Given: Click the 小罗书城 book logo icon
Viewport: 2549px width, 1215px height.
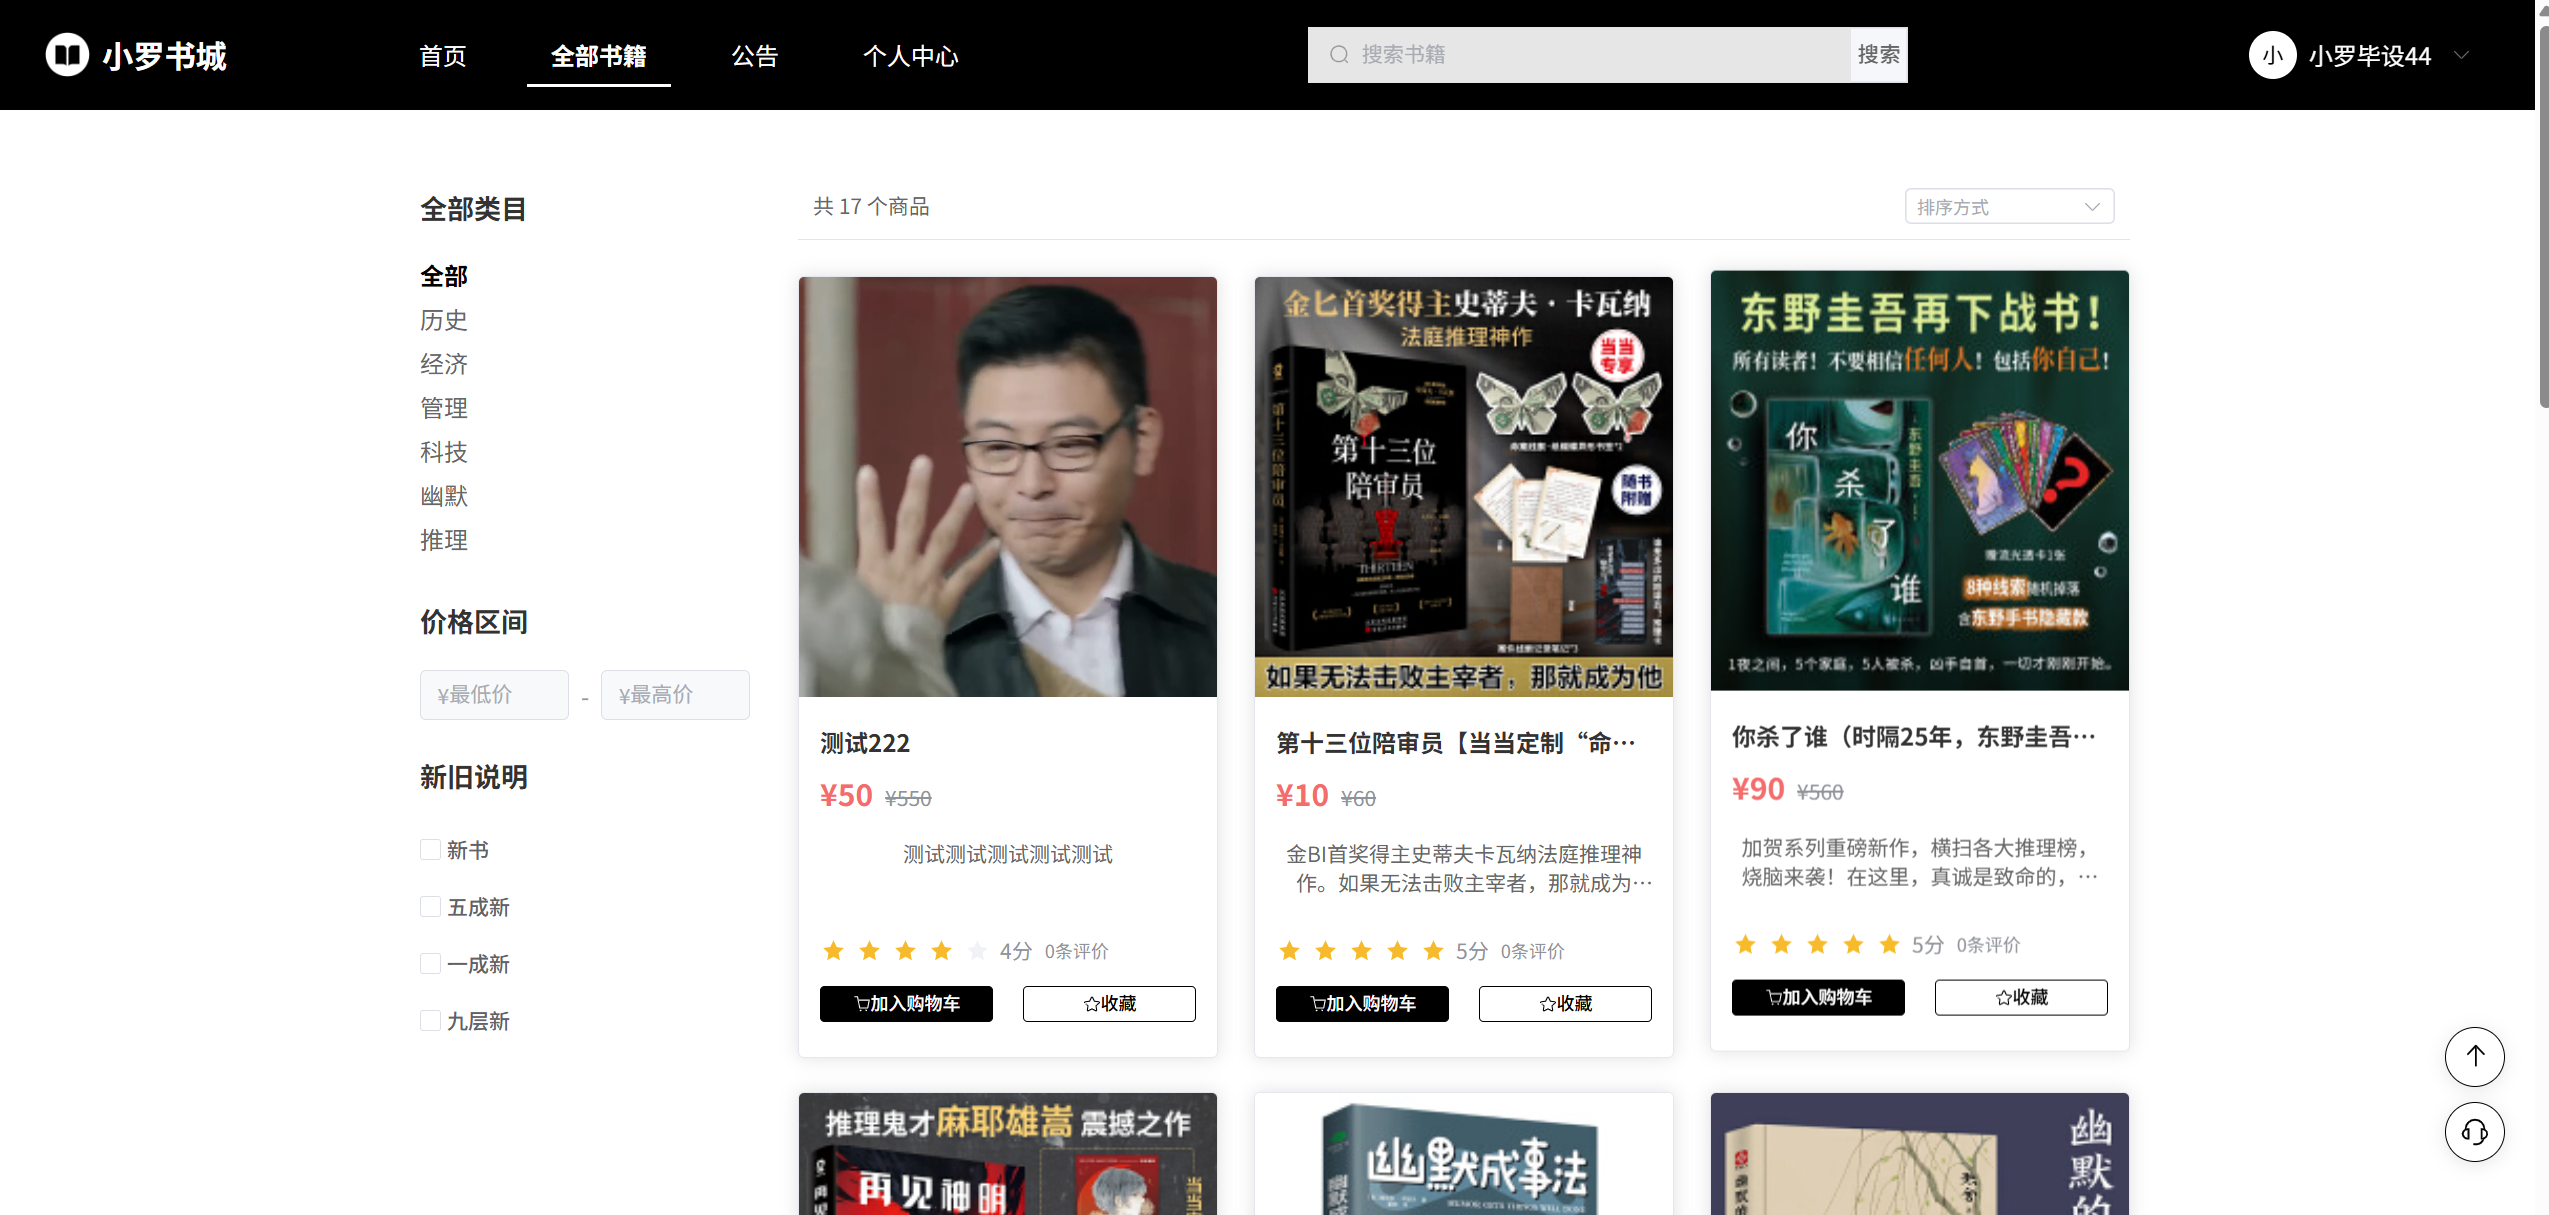Looking at the screenshot, I should (x=67, y=55).
